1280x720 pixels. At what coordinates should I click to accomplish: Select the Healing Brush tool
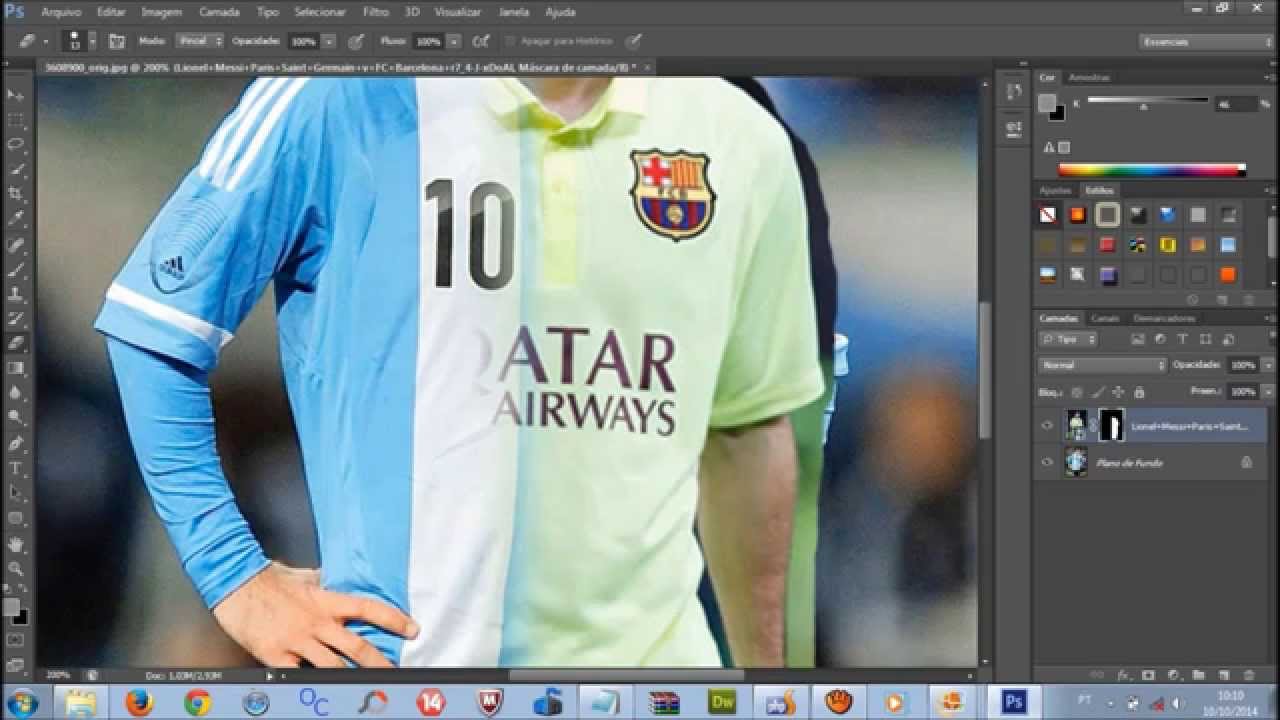(x=16, y=245)
